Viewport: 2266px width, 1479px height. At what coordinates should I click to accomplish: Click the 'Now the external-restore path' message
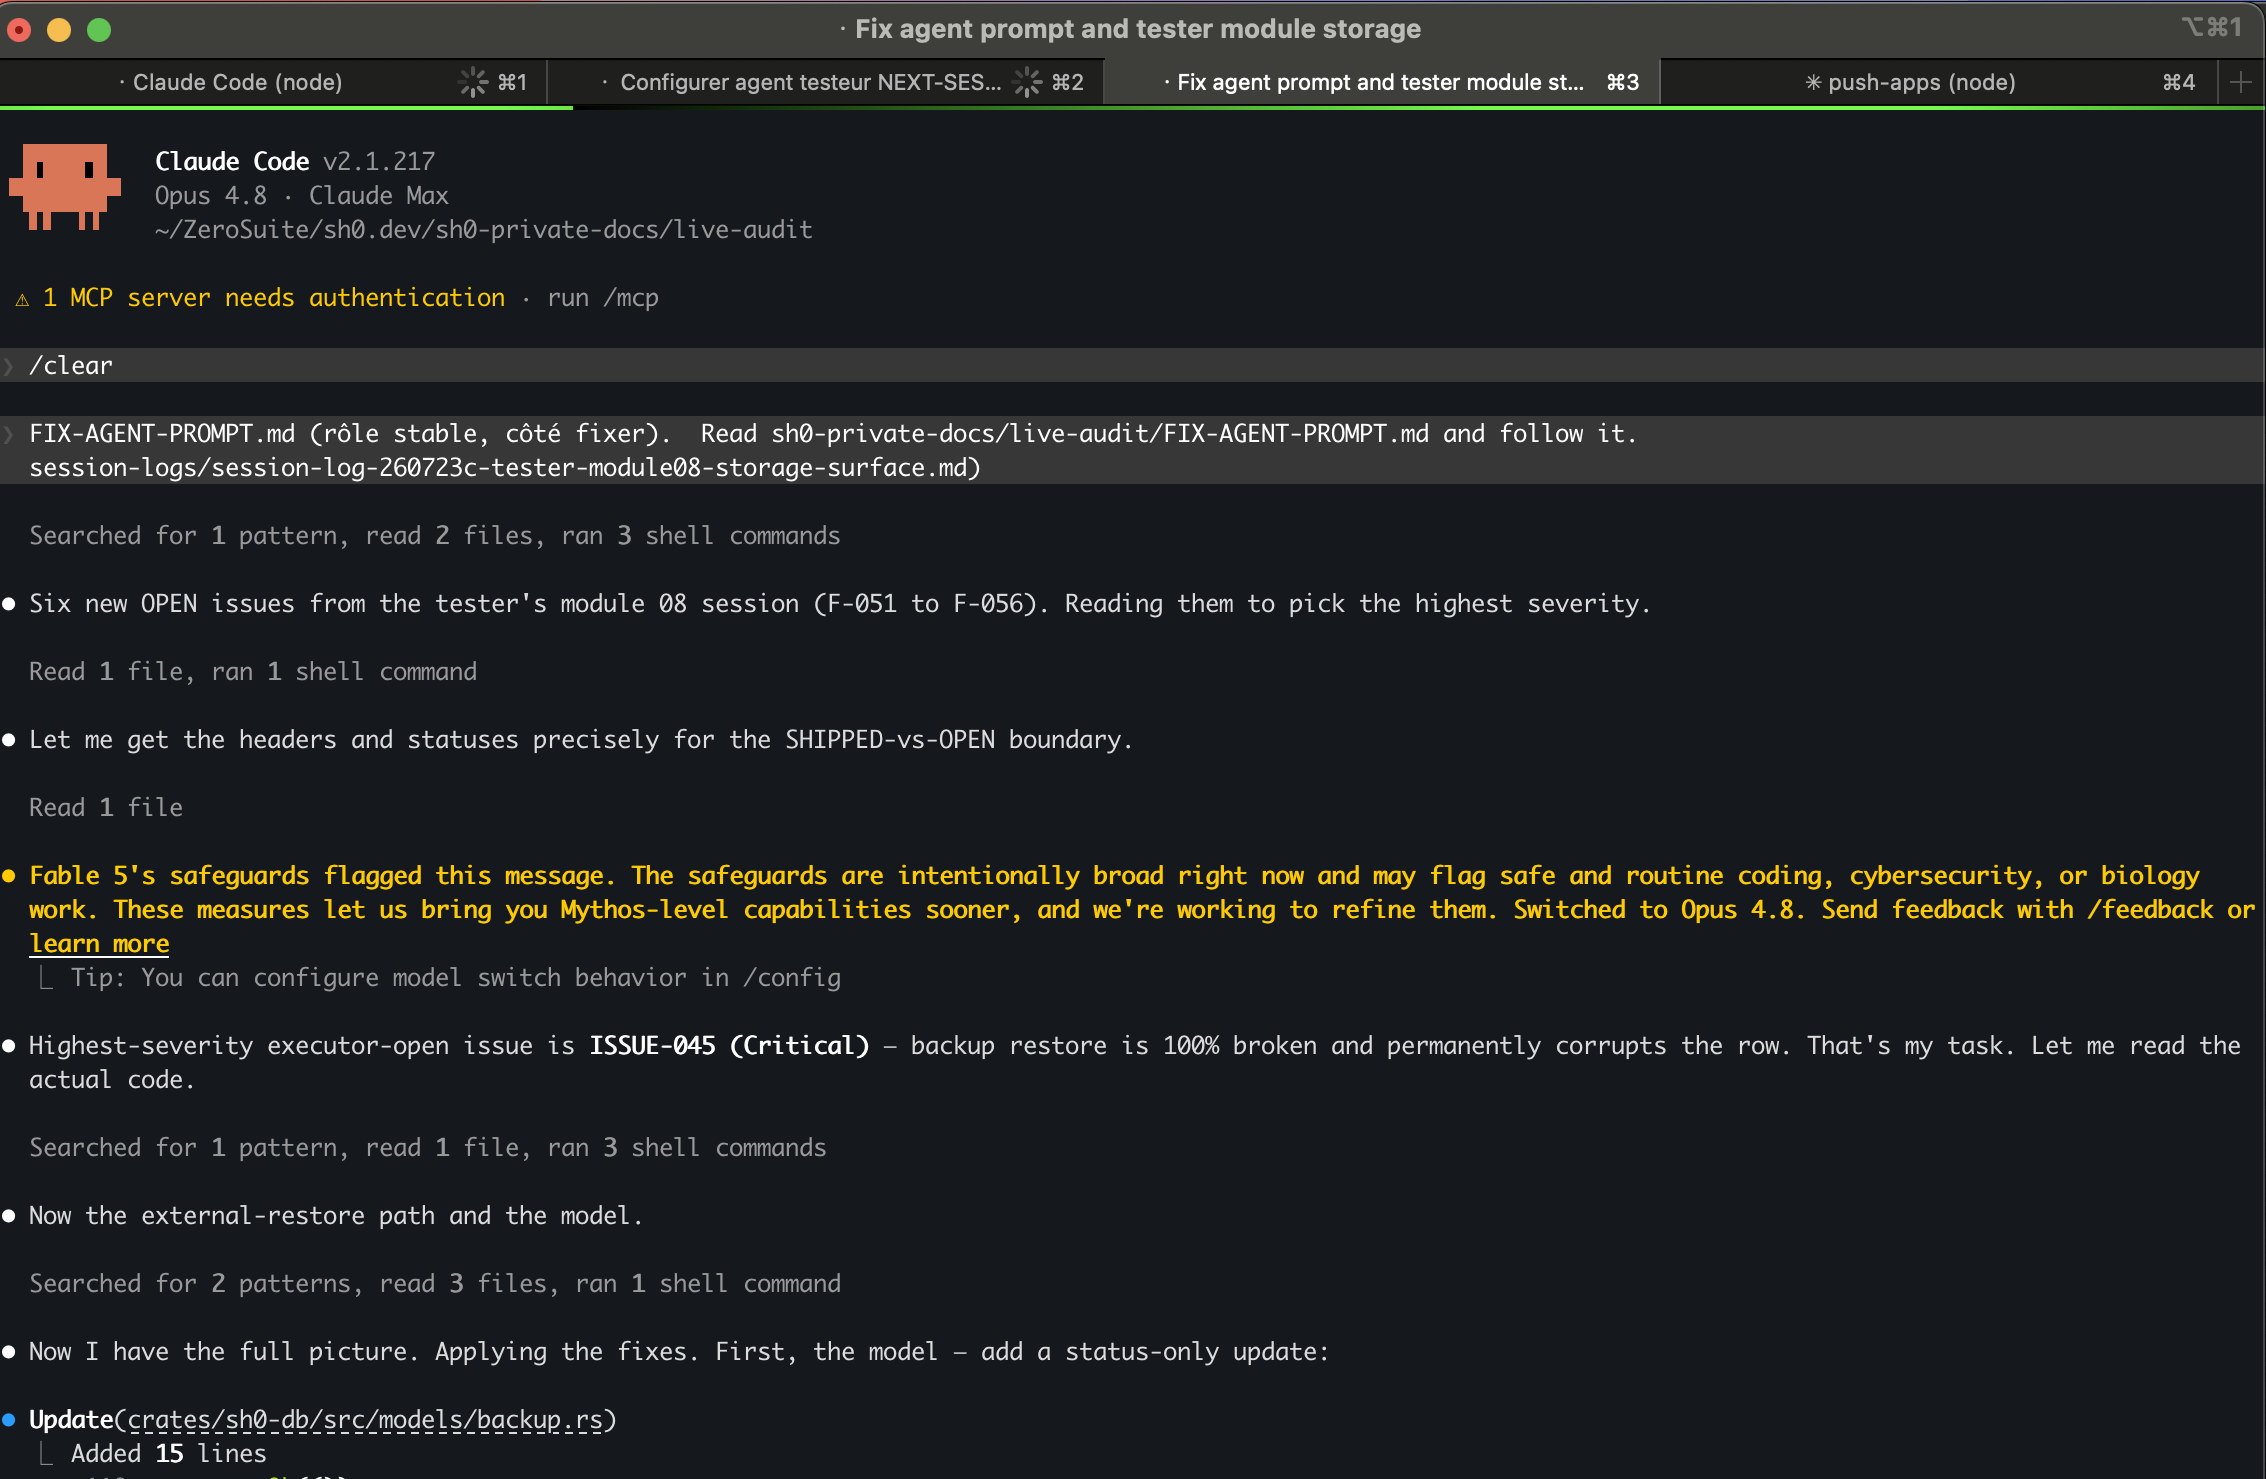335,1215
